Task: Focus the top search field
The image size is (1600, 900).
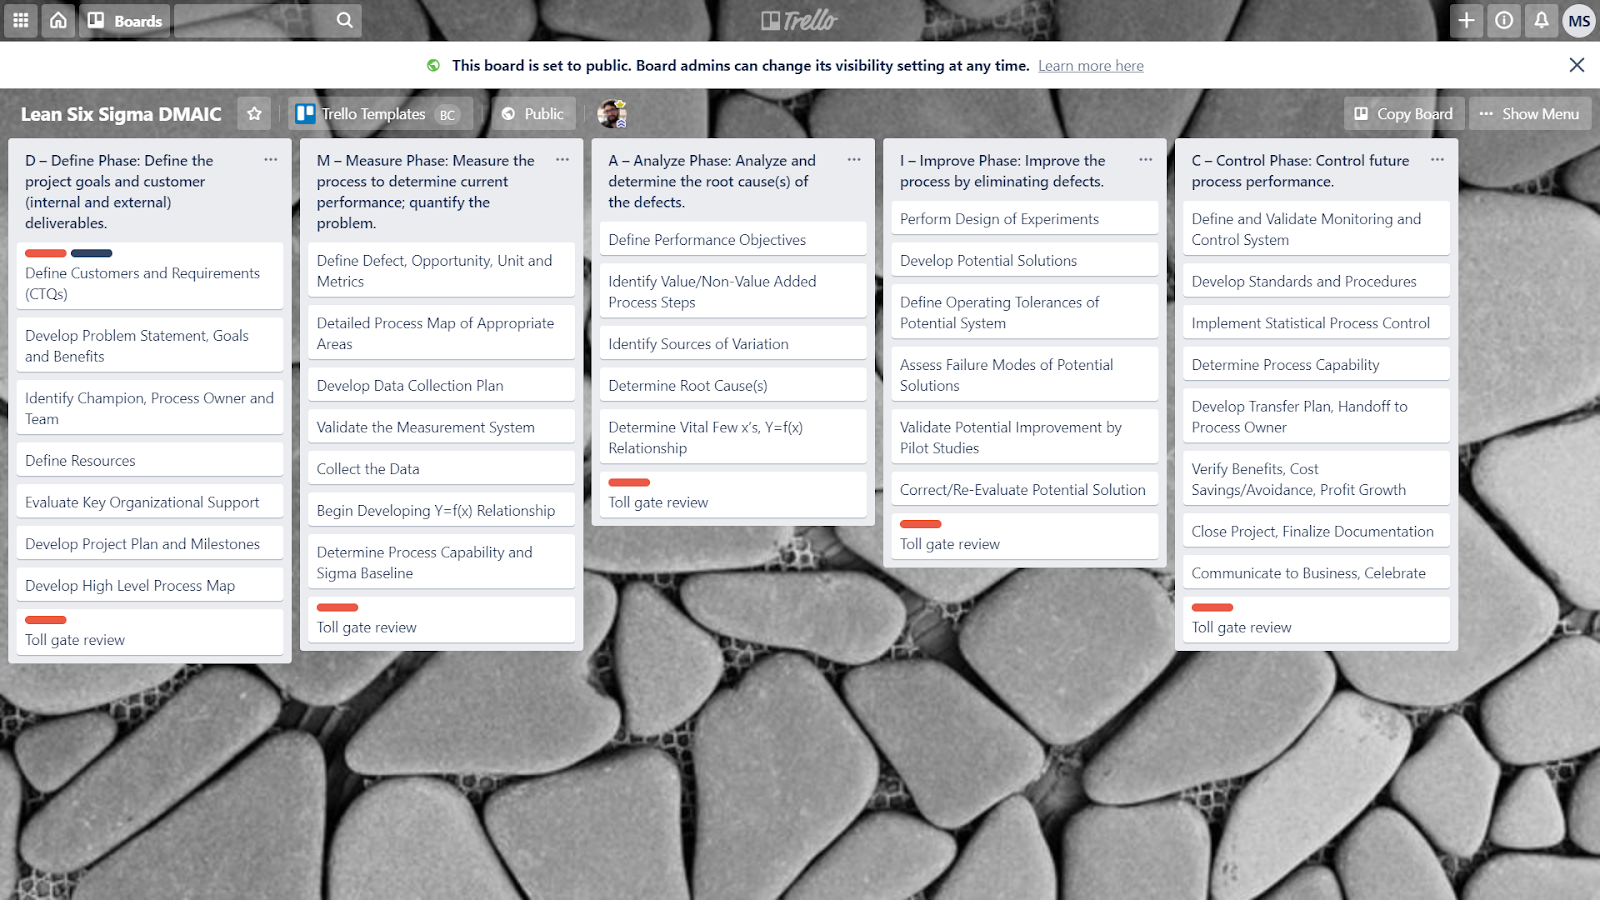Action: (x=268, y=20)
